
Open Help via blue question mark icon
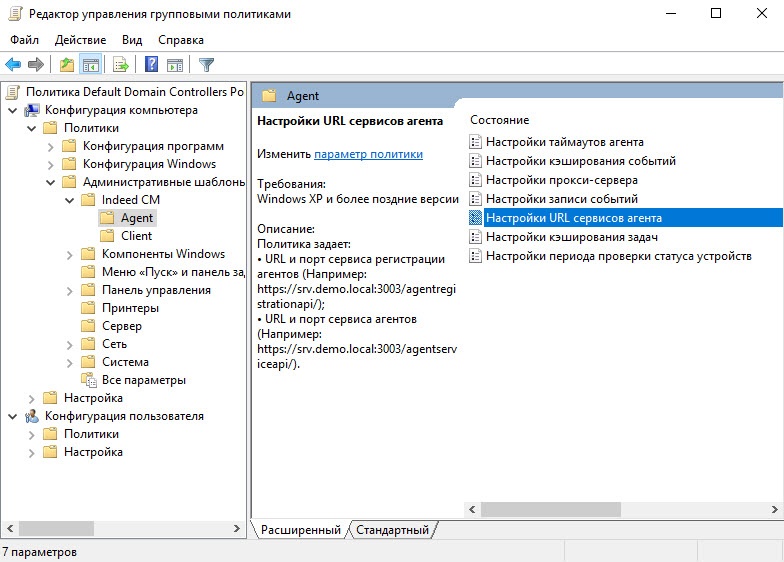(x=151, y=65)
